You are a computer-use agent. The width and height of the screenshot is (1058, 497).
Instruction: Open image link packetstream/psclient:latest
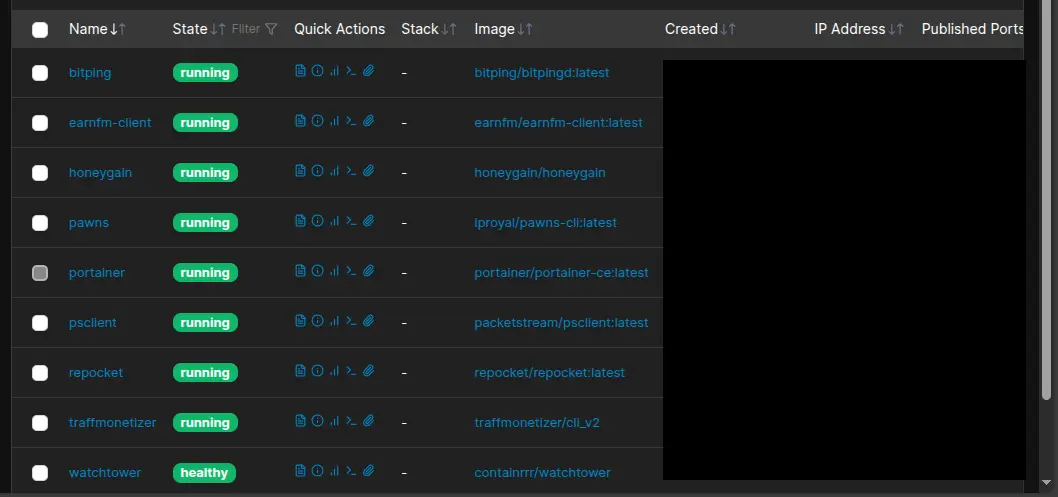click(561, 322)
